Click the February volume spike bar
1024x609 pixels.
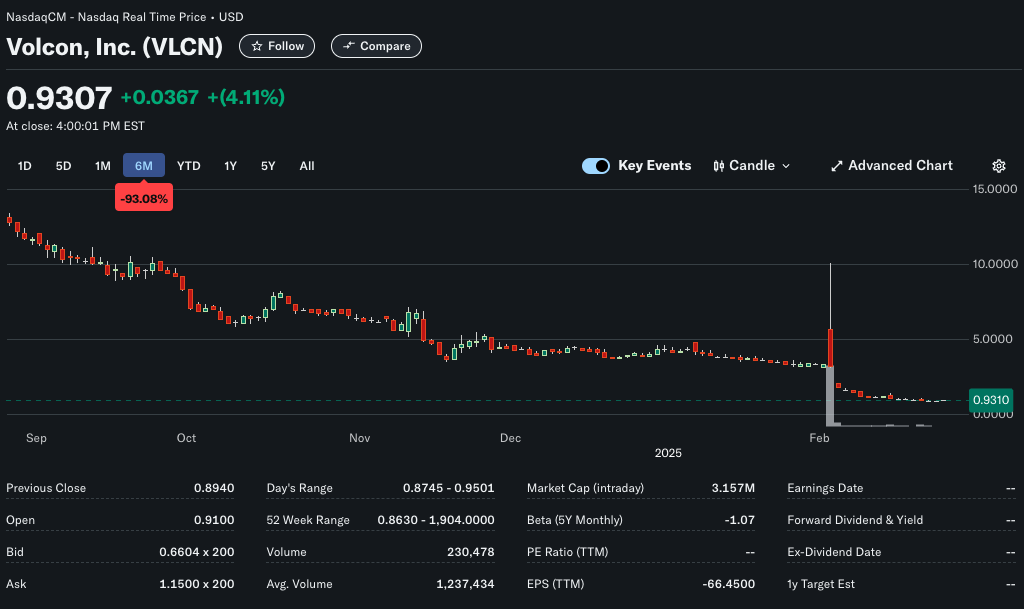pyautogui.click(x=830, y=396)
